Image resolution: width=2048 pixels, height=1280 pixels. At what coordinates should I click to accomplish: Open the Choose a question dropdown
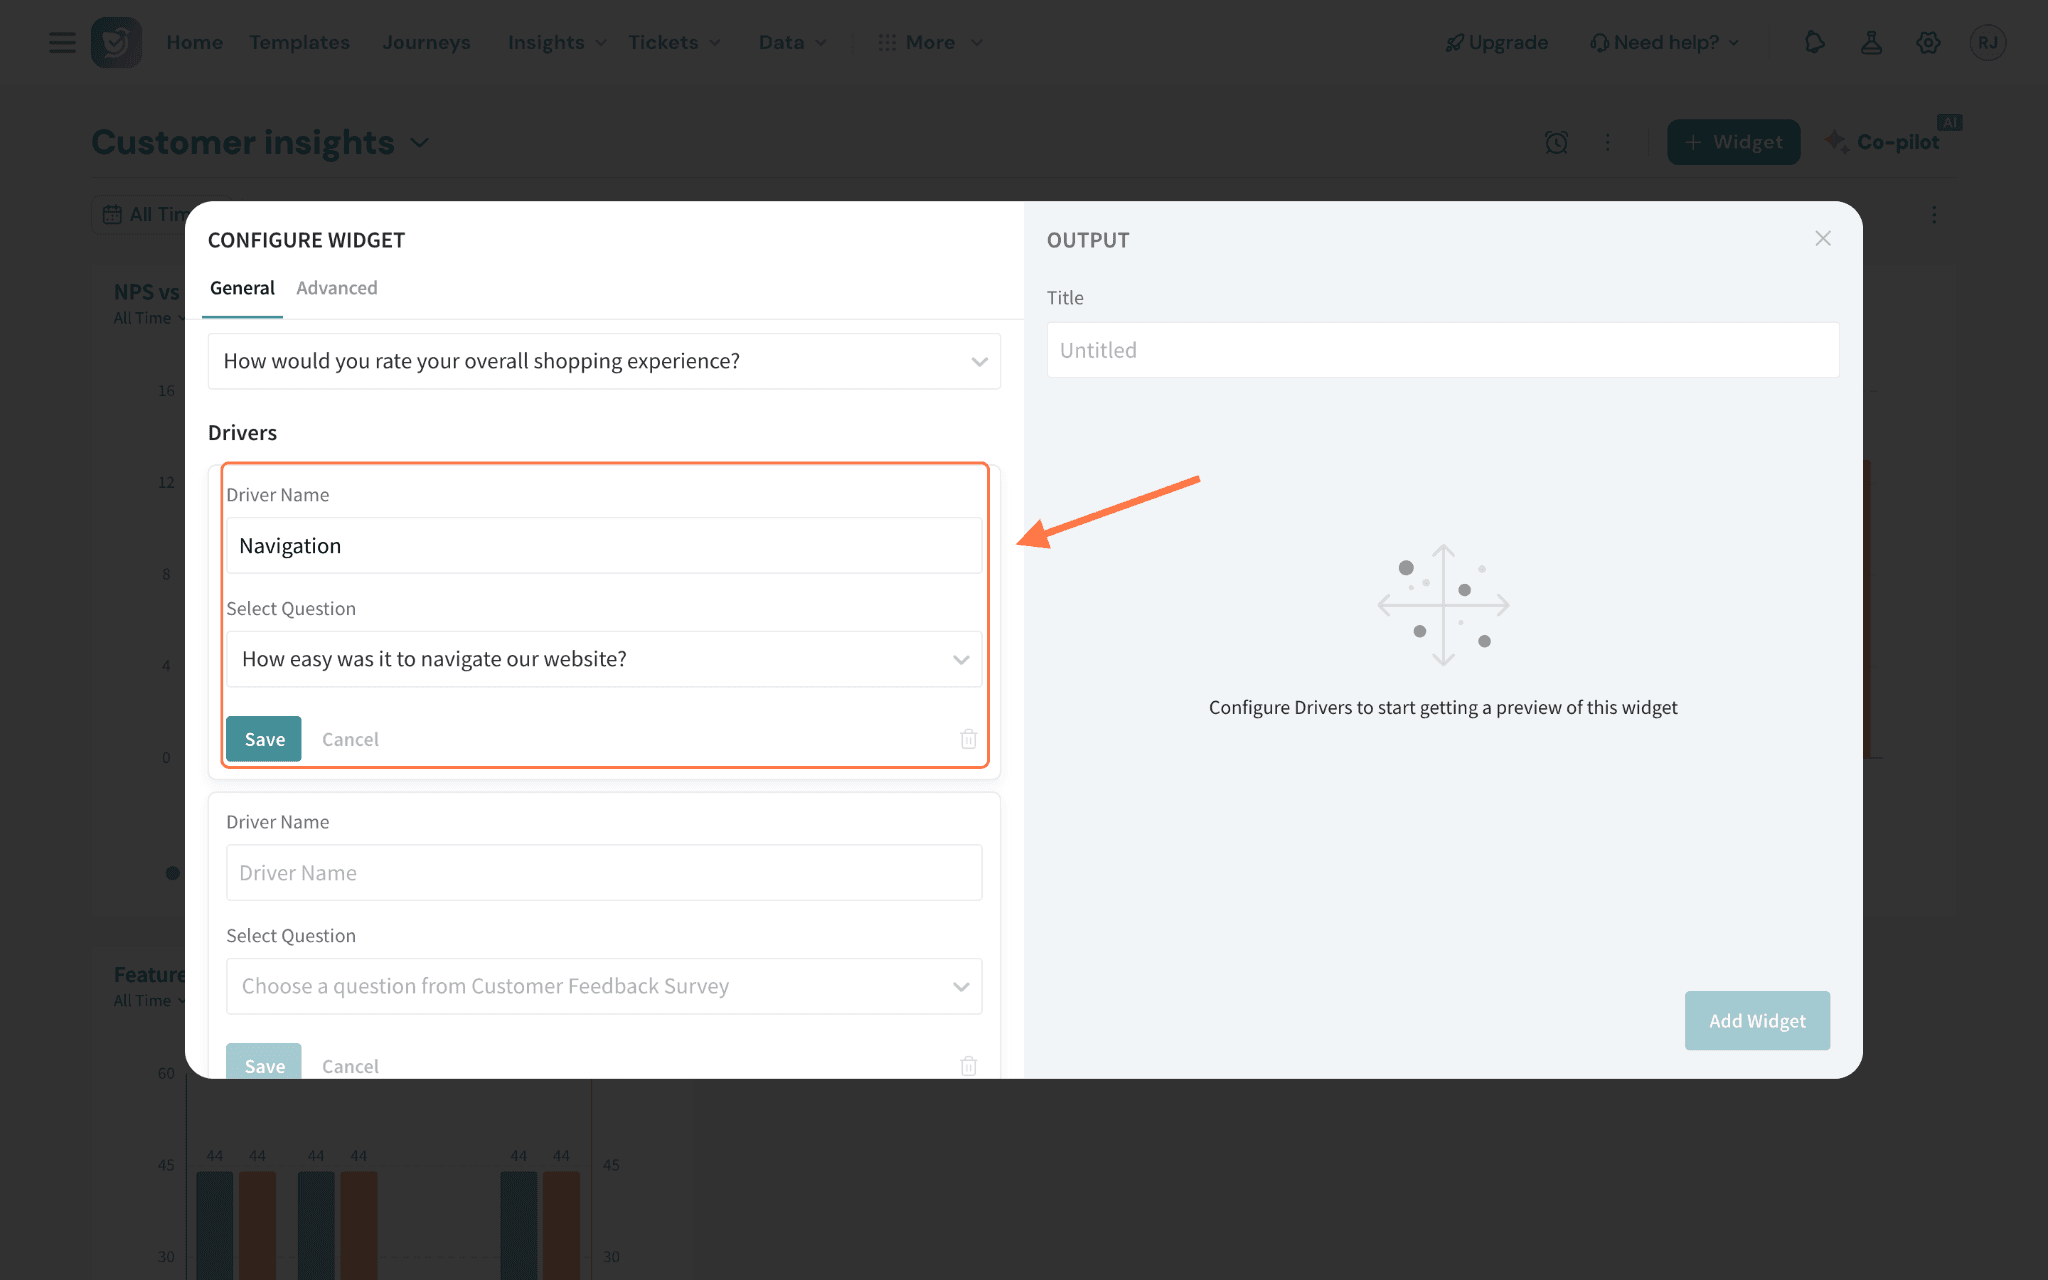click(604, 986)
